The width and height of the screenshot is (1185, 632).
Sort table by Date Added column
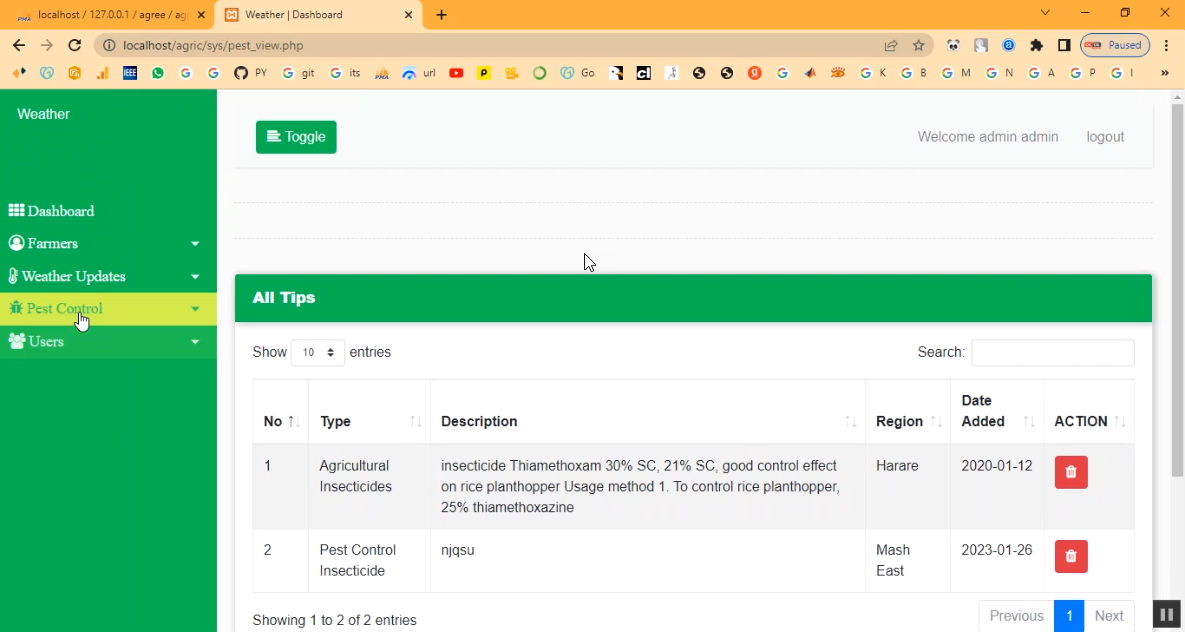tap(996, 411)
